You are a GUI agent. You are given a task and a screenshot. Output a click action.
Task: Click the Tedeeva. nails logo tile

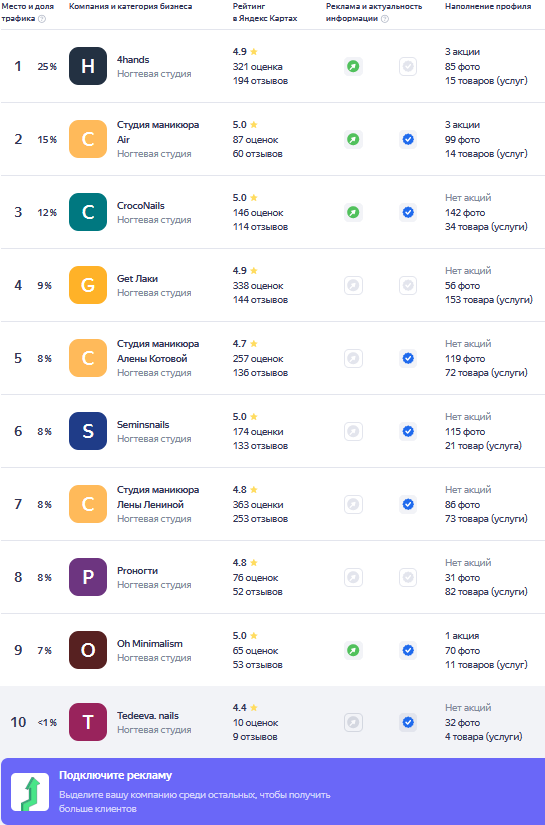point(88,722)
